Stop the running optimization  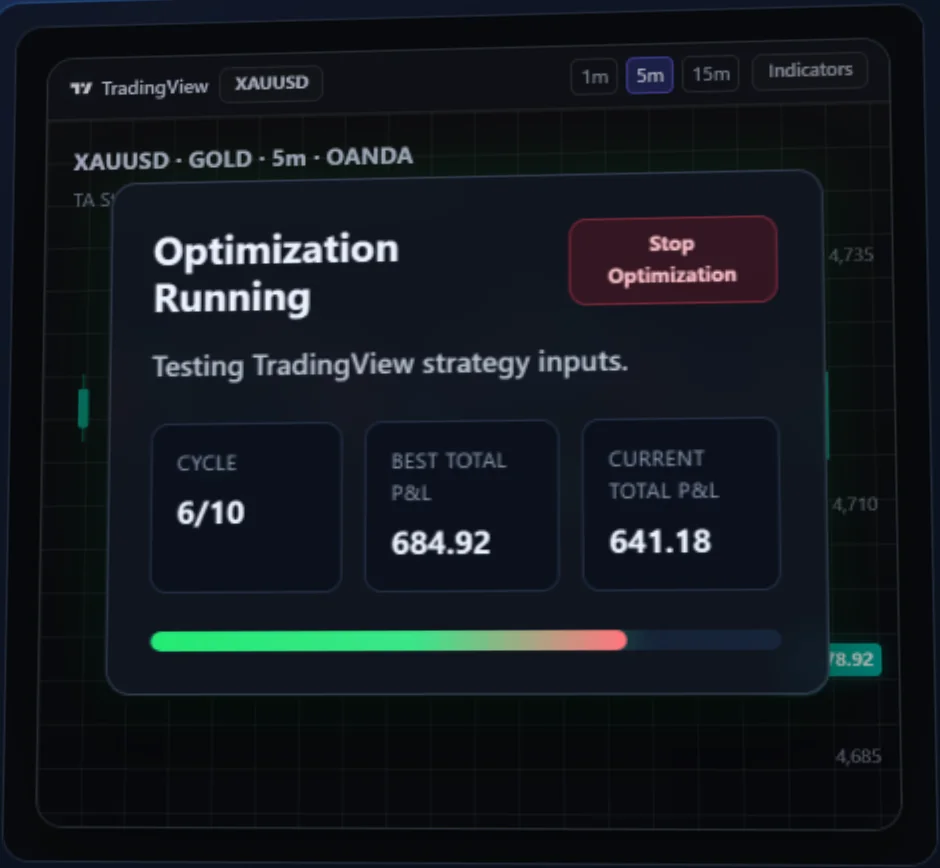pyautogui.click(x=673, y=260)
